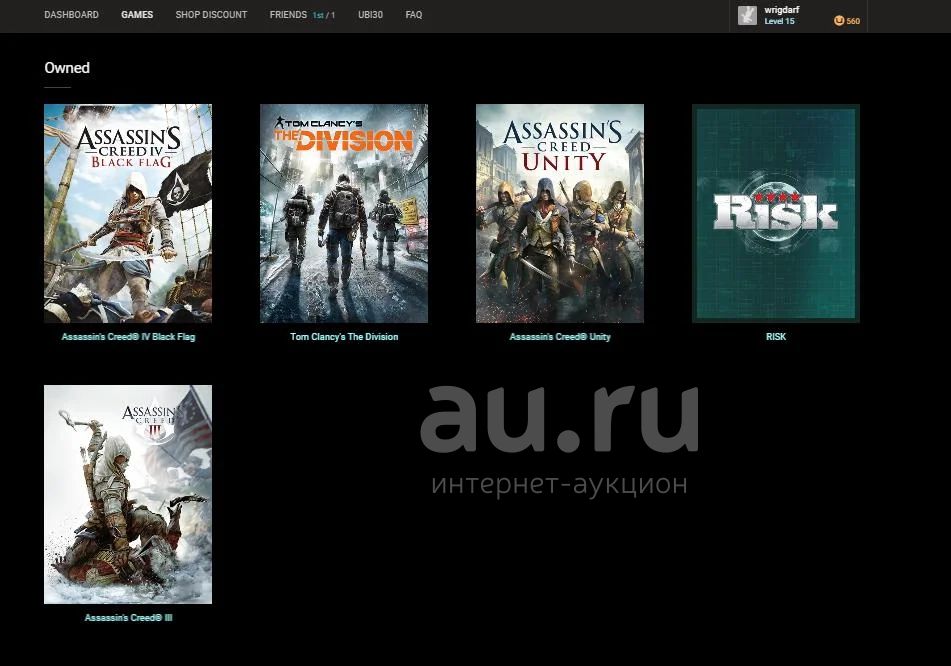
Task: Click Tom Clancy's The Division title link
Action: pyautogui.click(x=344, y=337)
